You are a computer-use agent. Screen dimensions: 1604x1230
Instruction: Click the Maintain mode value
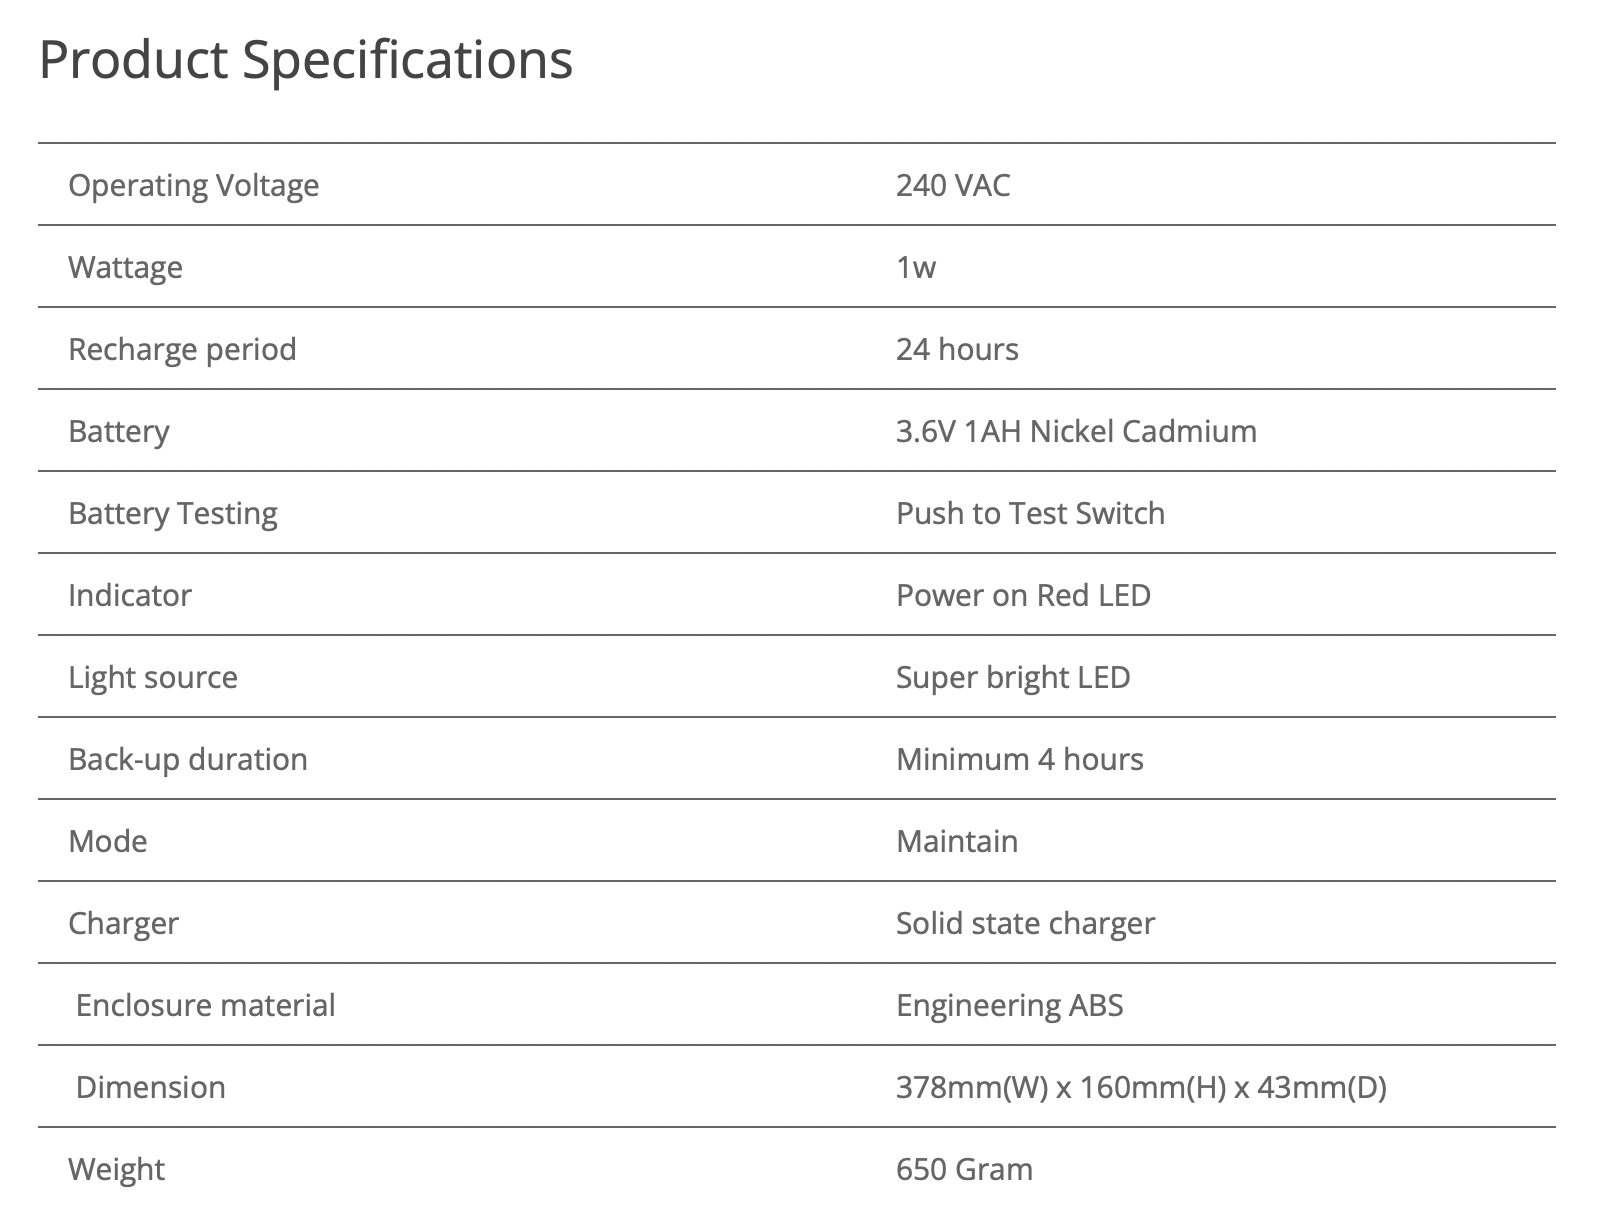coord(957,841)
